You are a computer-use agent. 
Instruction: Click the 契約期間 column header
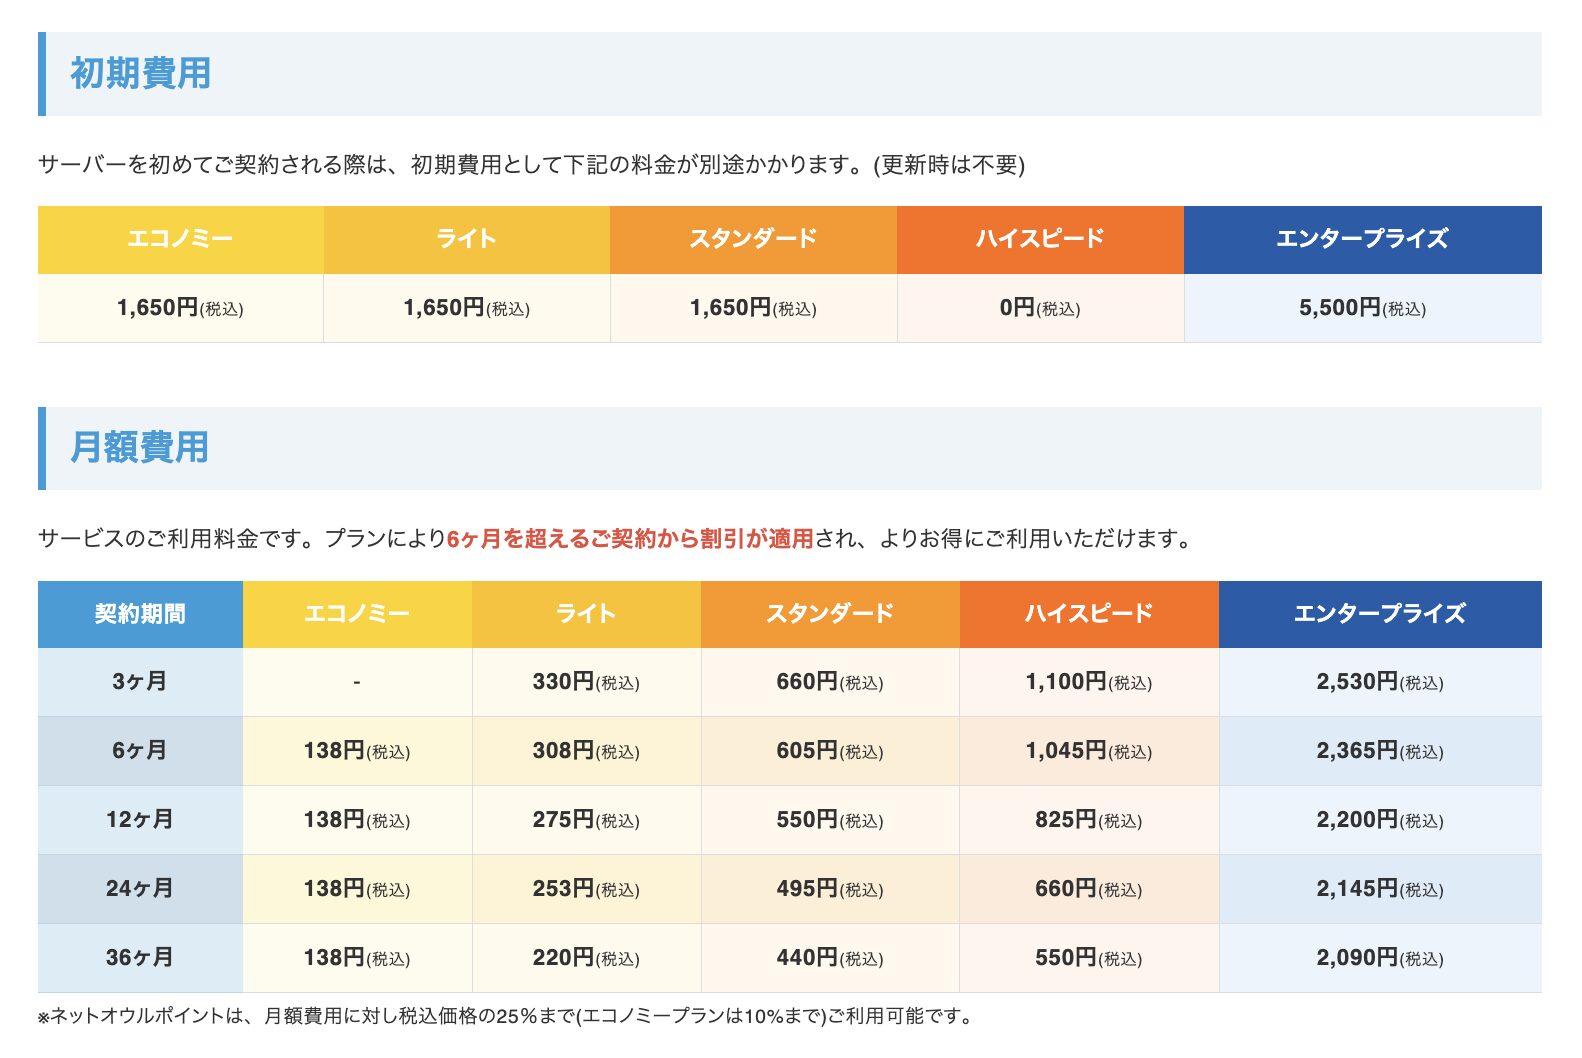pyautogui.click(x=140, y=614)
